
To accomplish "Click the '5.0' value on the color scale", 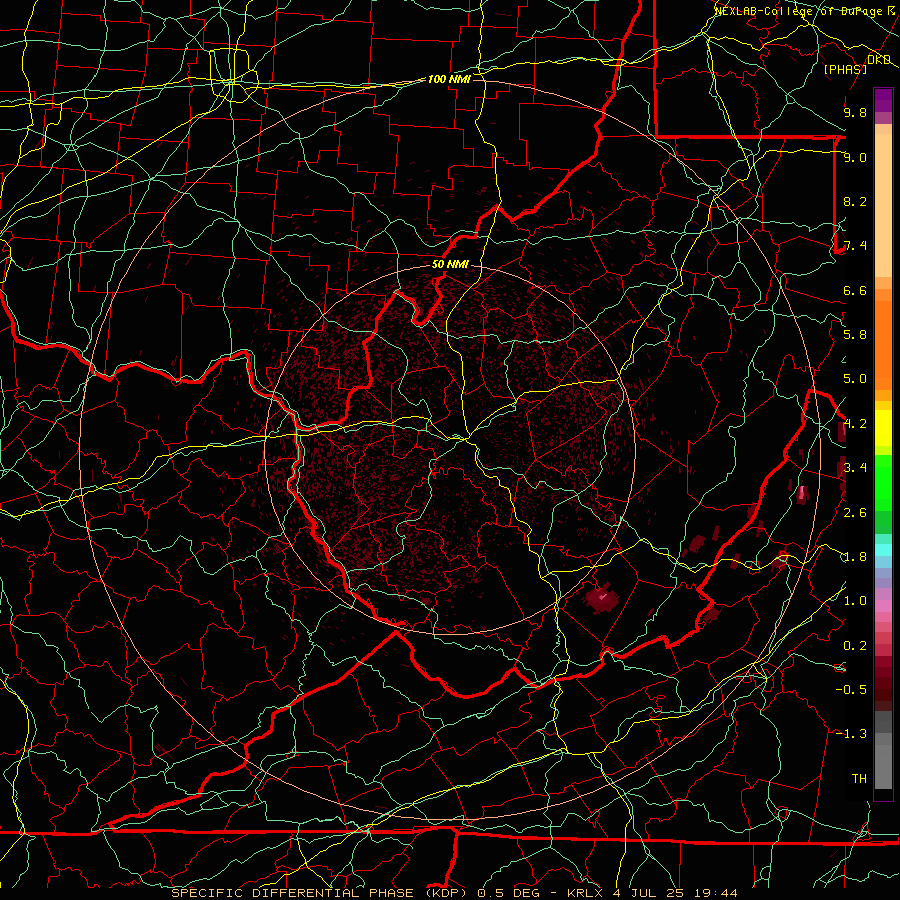I will 855,379.
